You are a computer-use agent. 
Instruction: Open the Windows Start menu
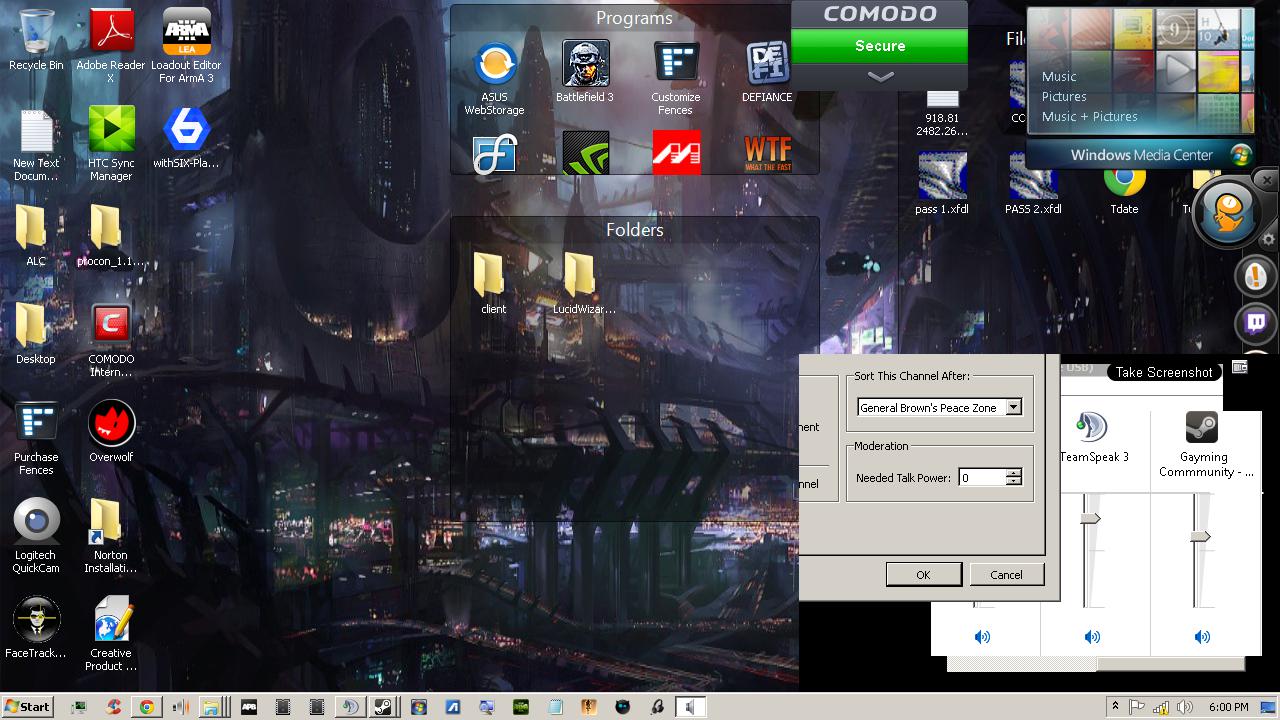coord(27,706)
